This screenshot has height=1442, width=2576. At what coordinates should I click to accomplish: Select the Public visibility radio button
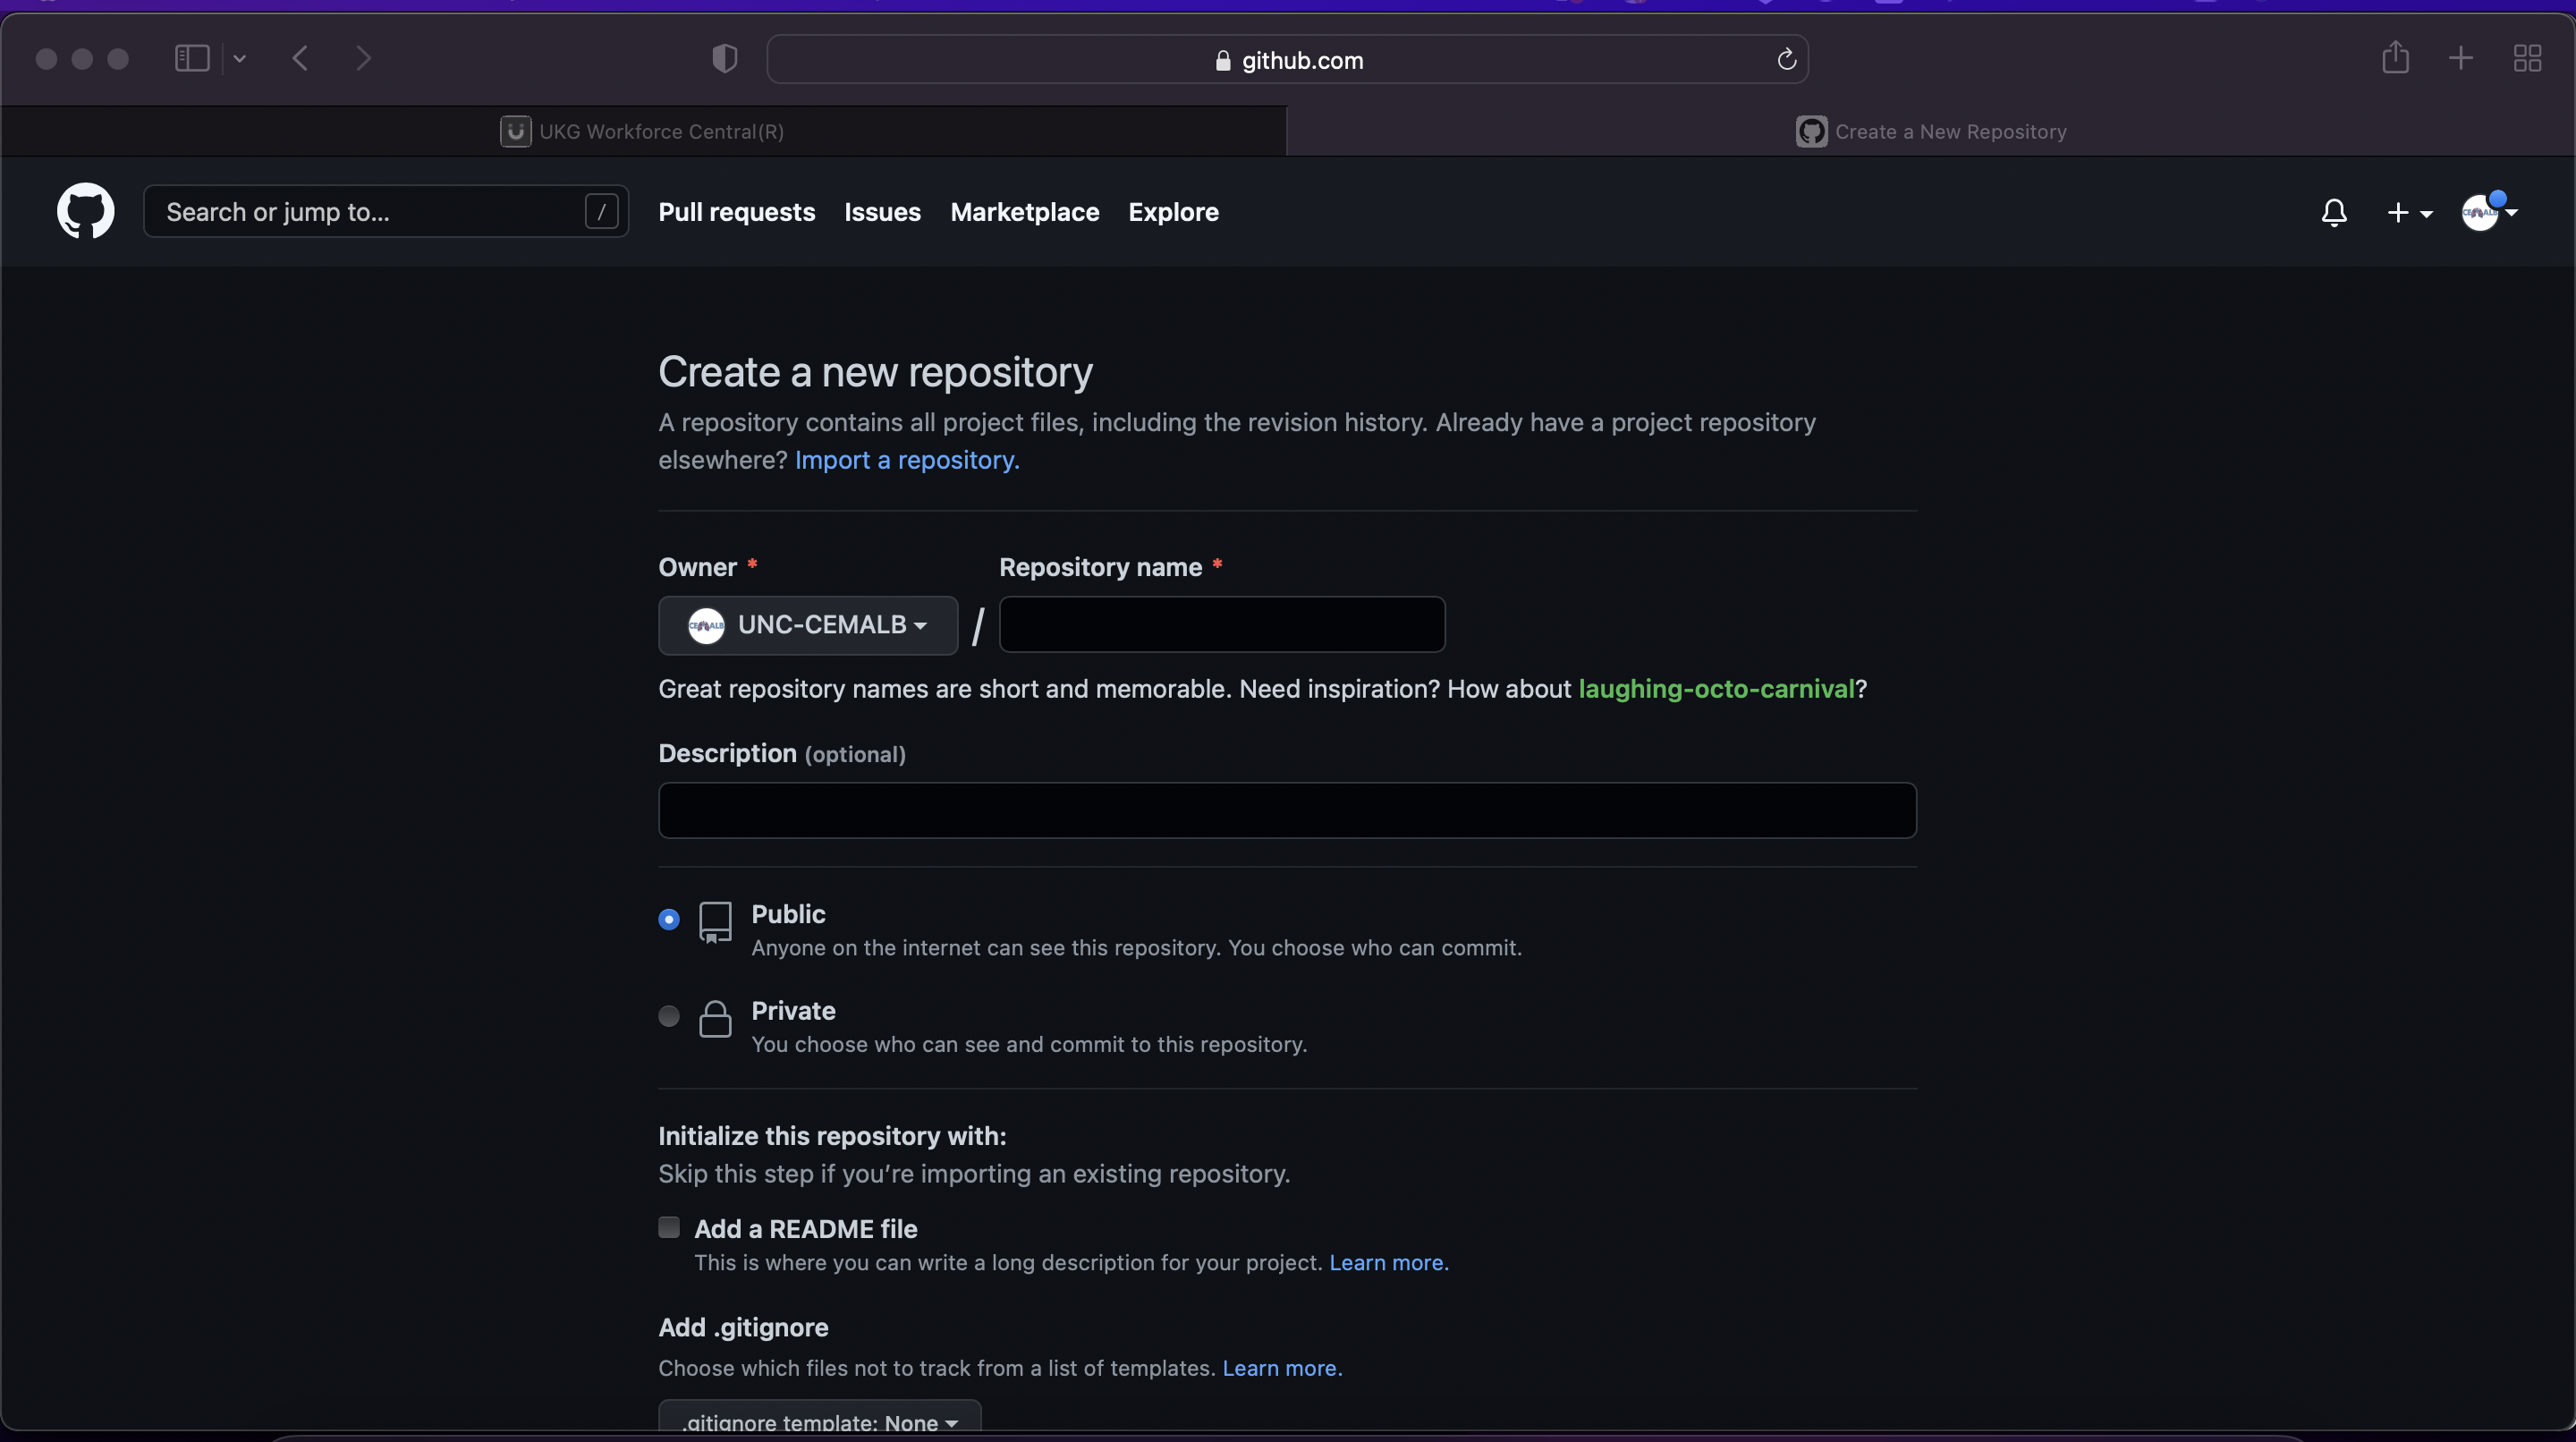coord(669,919)
